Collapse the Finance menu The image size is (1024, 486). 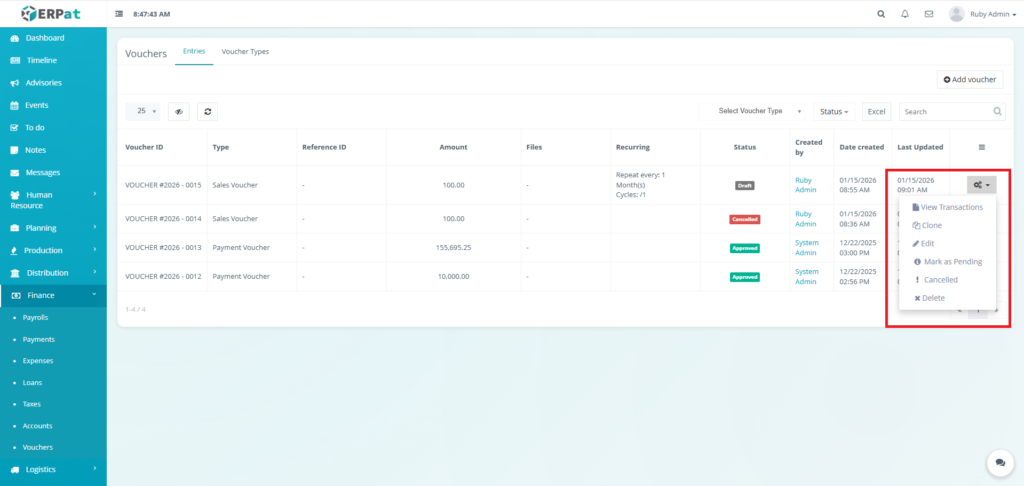point(53,295)
